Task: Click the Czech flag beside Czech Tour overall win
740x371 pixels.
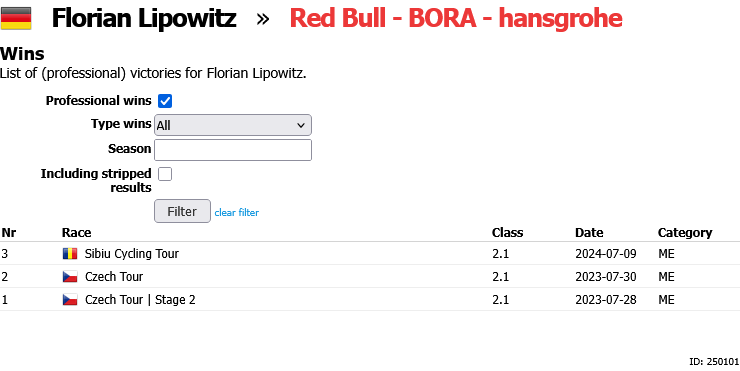Action: pyautogui.click(x=70, y=277)
